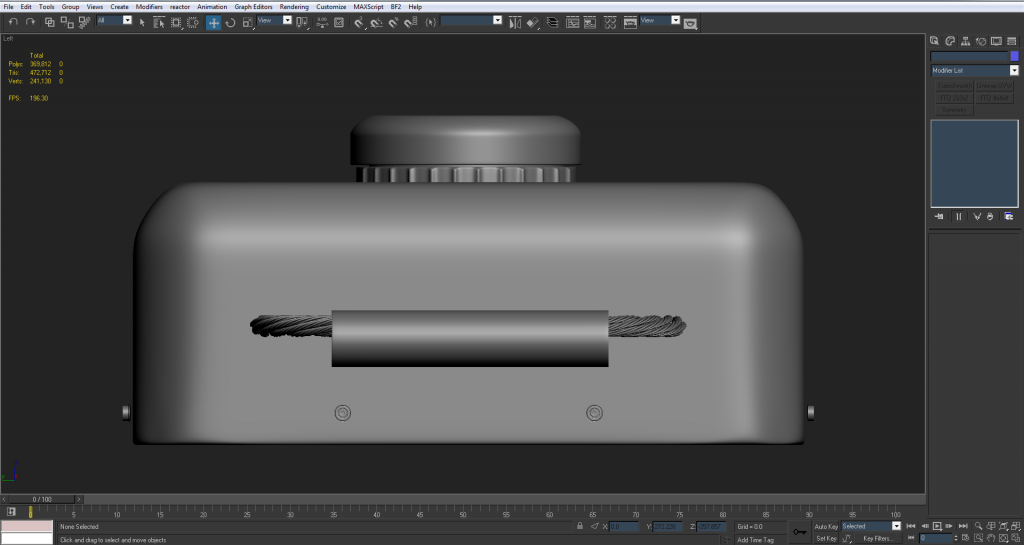Open the Display command panel tab
This screenshot has width=1024, height=545.
[x=997, y=41]
